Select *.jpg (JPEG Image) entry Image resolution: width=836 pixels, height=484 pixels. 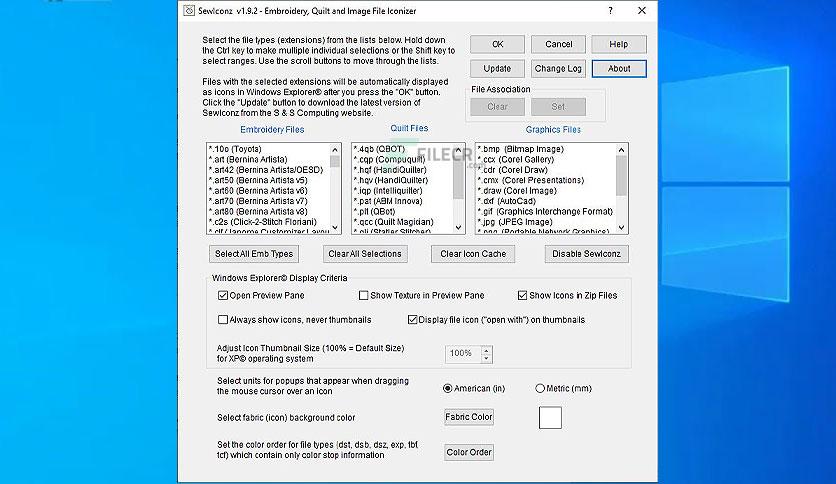click(545, 222)
